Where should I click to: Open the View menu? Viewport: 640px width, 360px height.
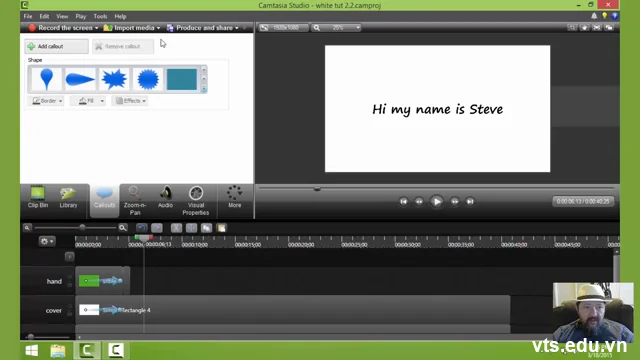point(62,16)
